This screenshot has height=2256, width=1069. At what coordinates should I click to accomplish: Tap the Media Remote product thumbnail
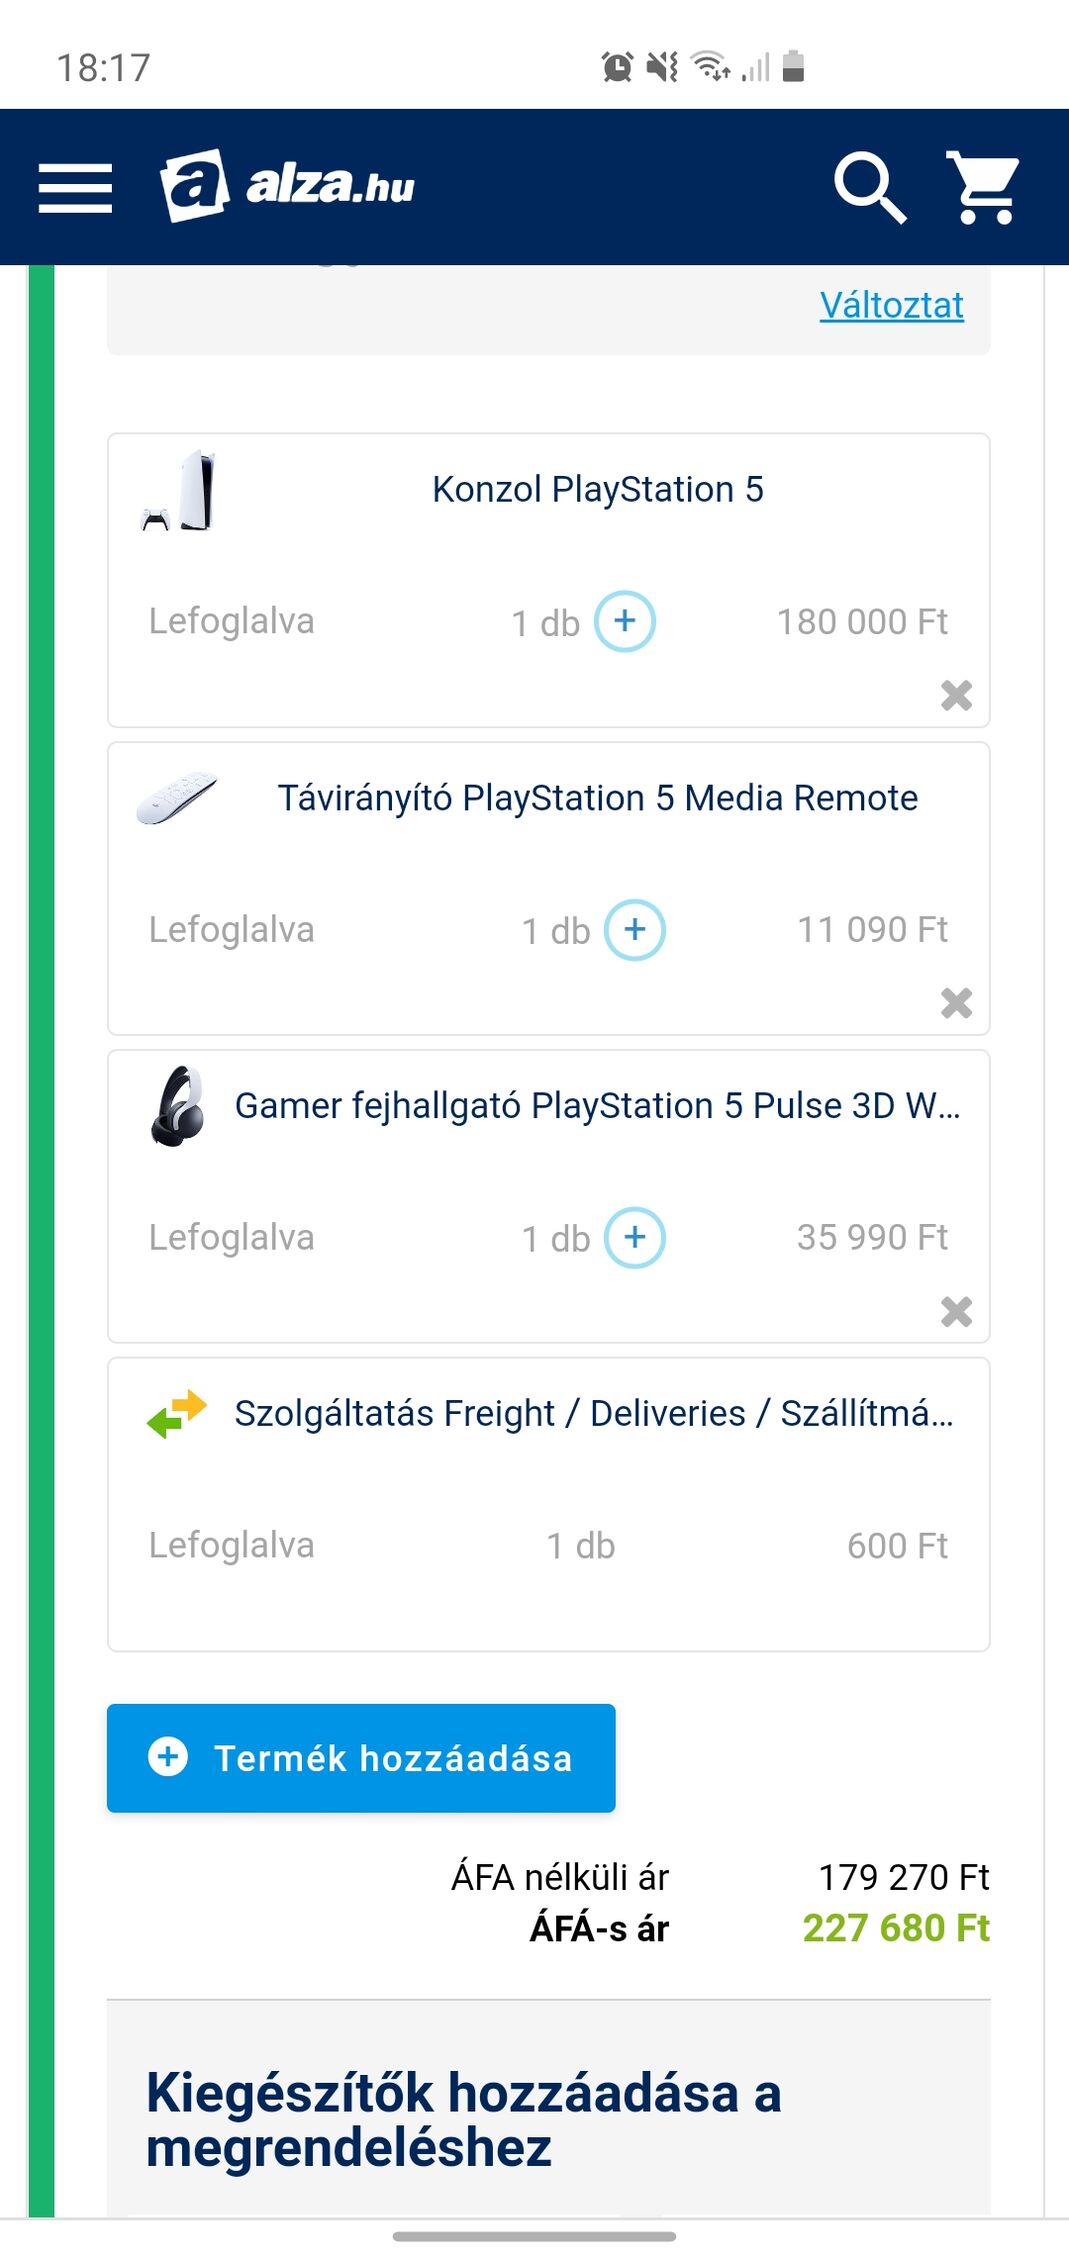point(177,799)
